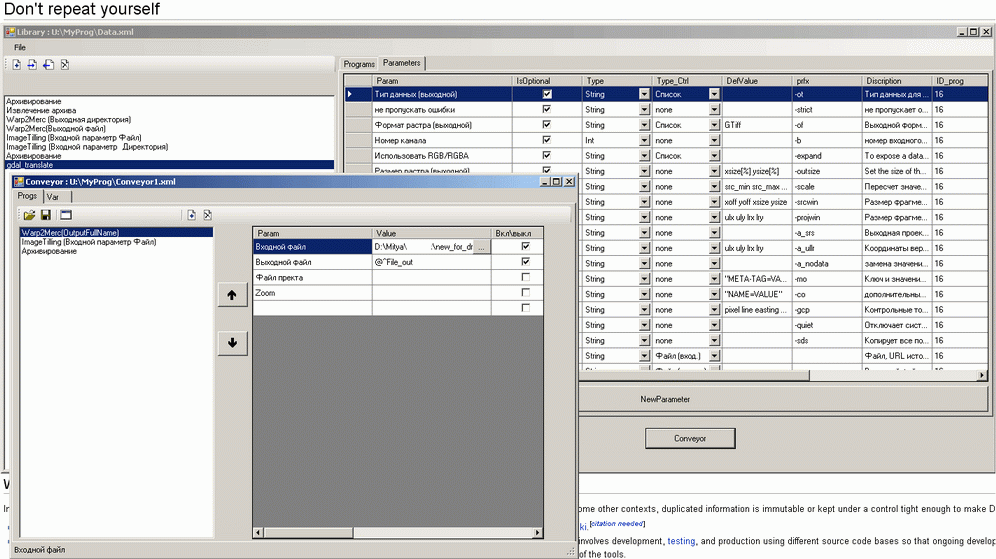Click the first add-document icon in Library toolbar

(17, 65)
